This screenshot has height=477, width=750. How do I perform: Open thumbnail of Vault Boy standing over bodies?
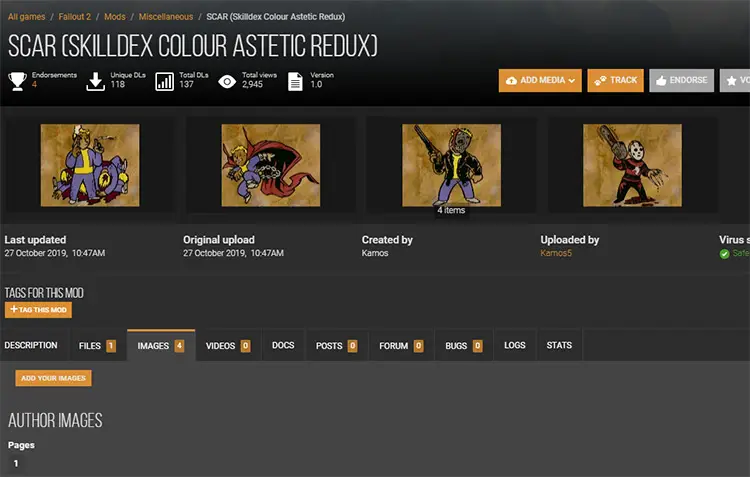click(90, 166)
